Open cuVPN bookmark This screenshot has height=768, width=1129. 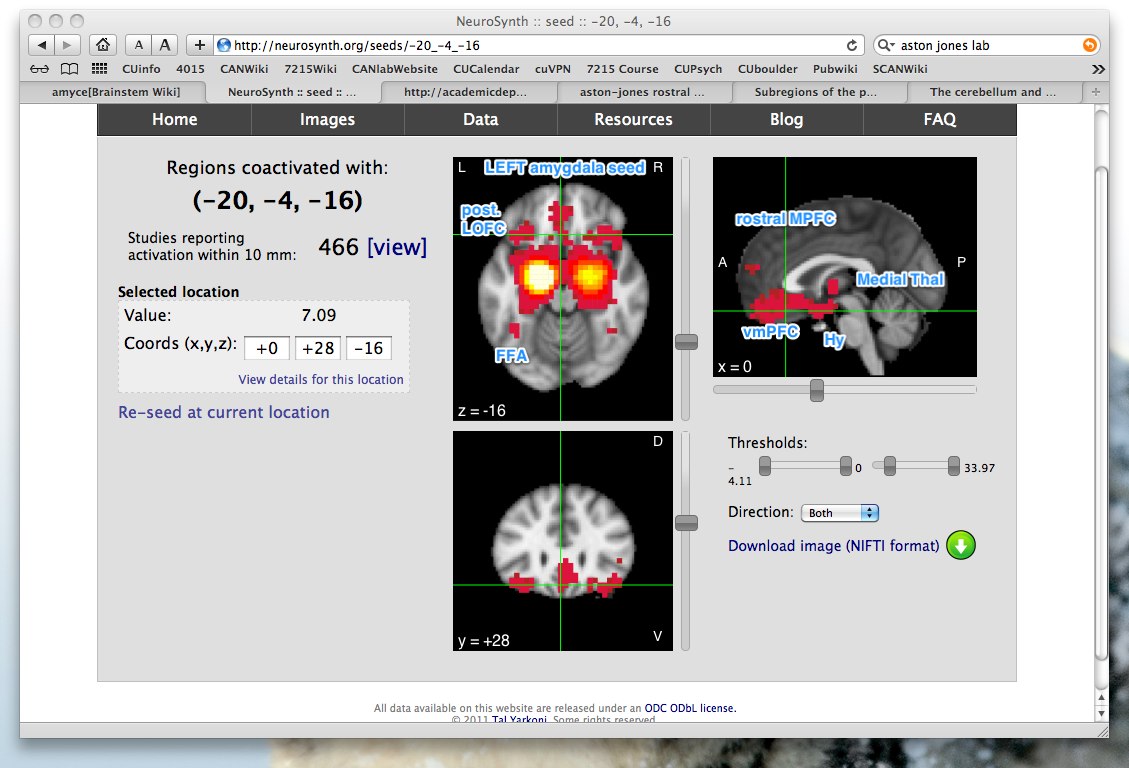click(553, 69)
